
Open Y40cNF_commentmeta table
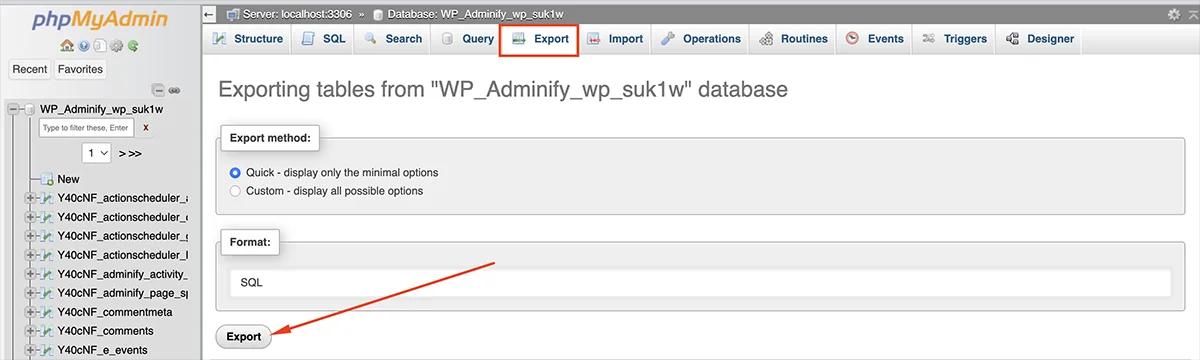click(x=115, y=312)
